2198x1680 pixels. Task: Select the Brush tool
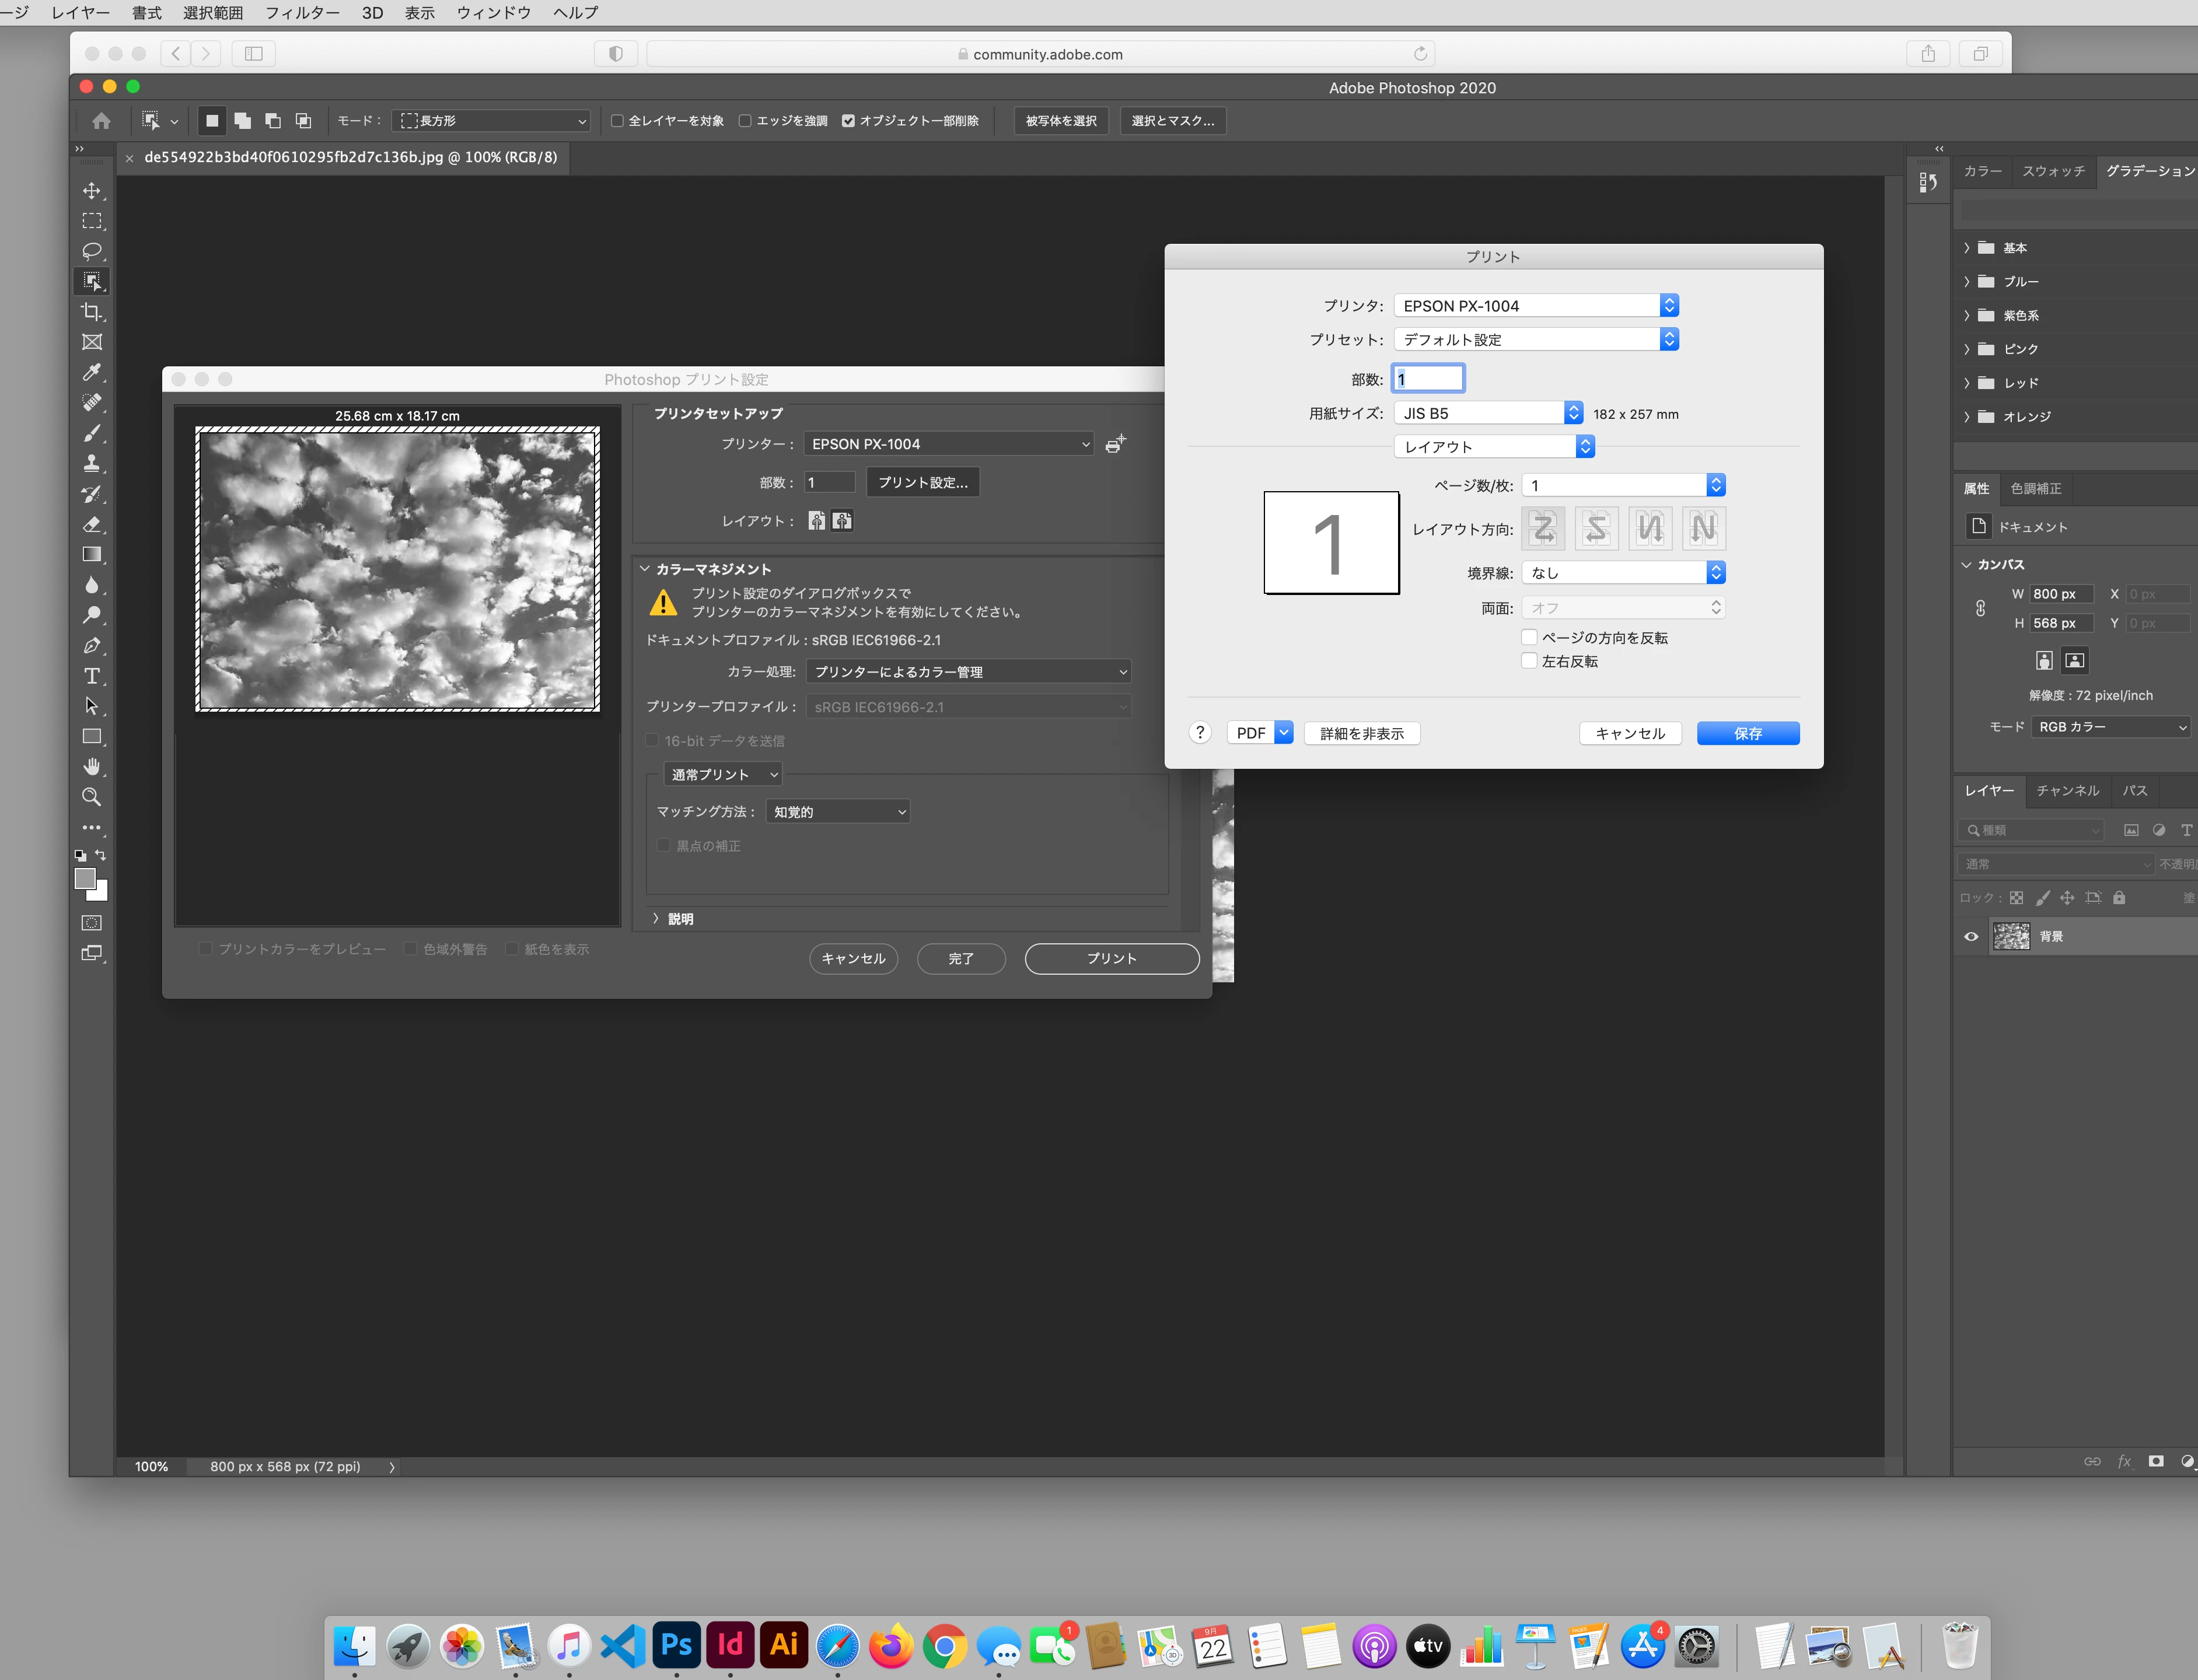pos(92,433)
